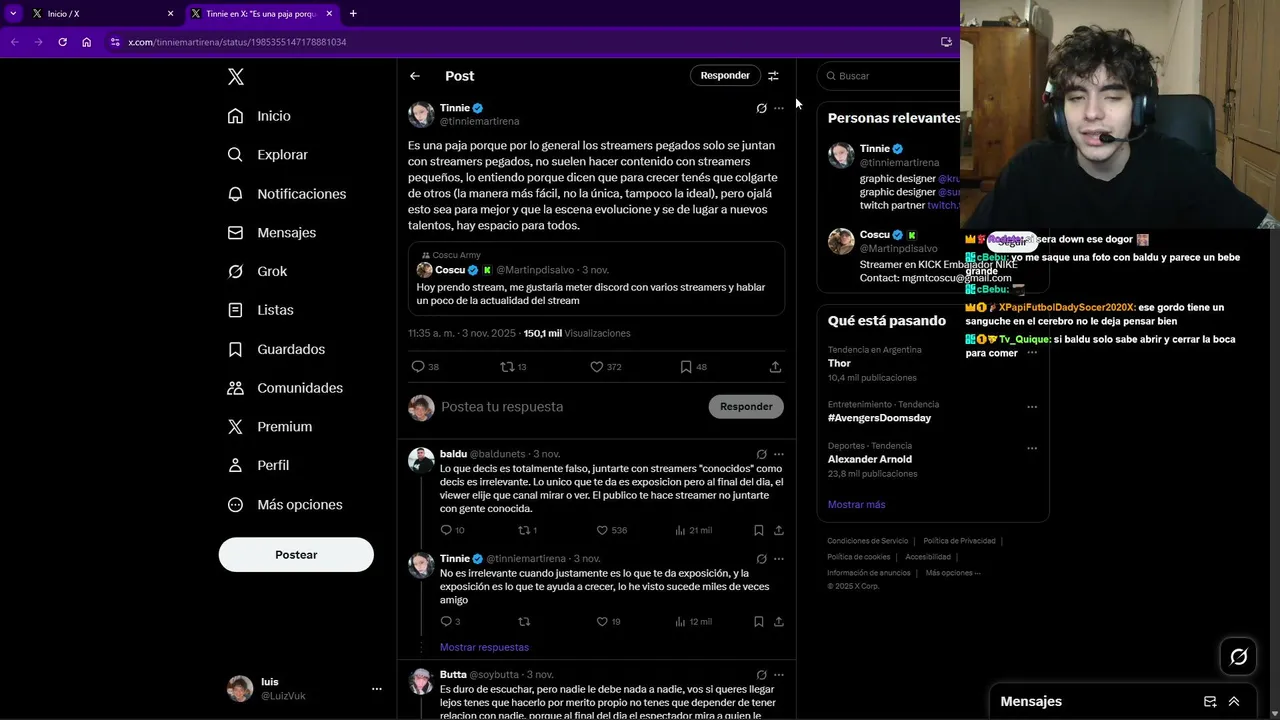Click browser home button

pyautogui.click(x=87, y=42)
